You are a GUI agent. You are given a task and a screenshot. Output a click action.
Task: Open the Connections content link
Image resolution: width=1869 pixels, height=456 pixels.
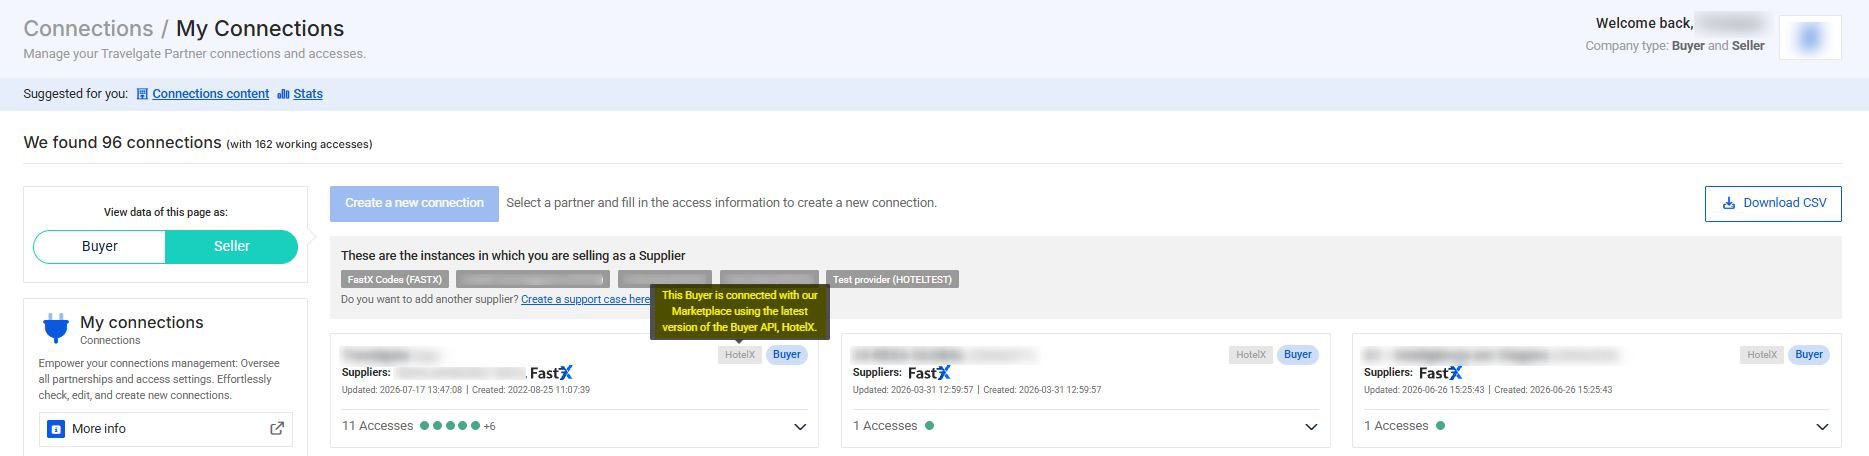[x=211, y=94]
